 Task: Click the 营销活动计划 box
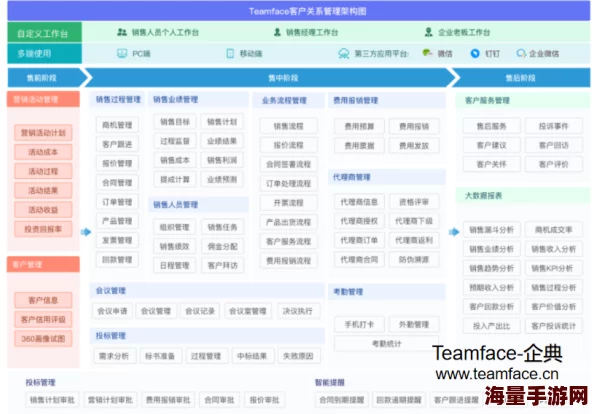pyautogui.click(x=43, y=133)
